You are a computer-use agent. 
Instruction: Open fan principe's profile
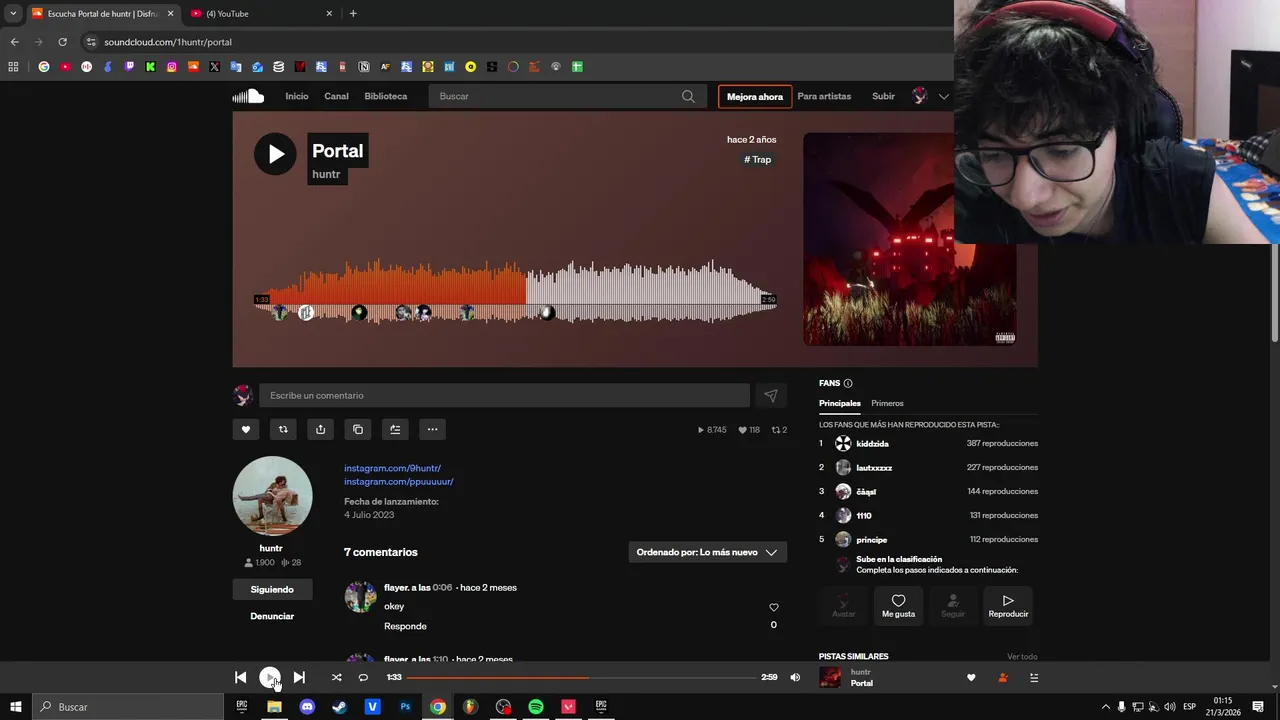(871, 539)
